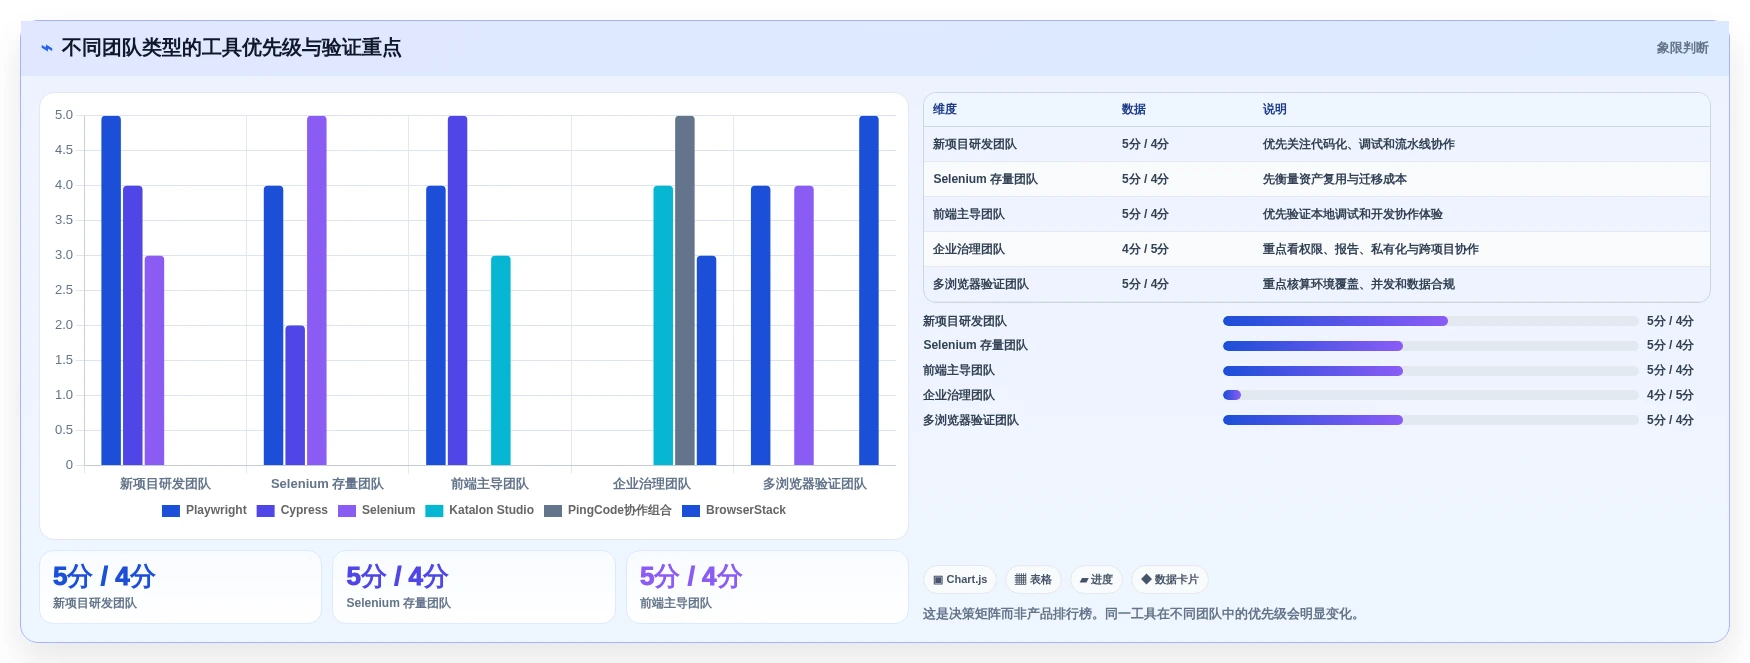Select the 表格 tag chip

[x=1033, y=579]
